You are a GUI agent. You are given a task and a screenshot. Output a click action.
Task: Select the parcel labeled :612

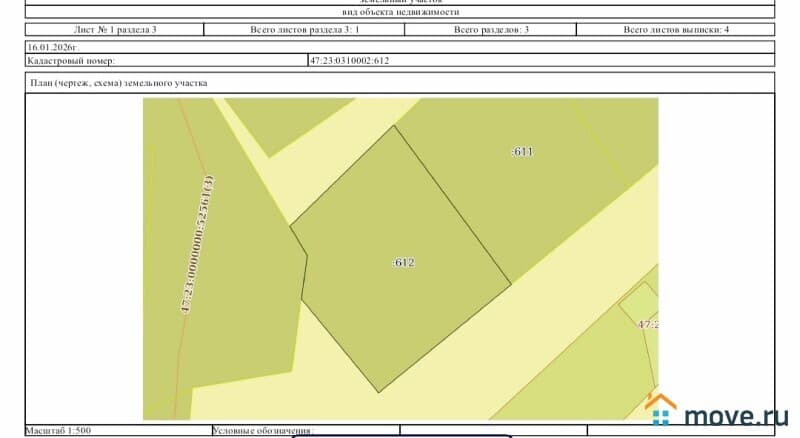point(402,262)
